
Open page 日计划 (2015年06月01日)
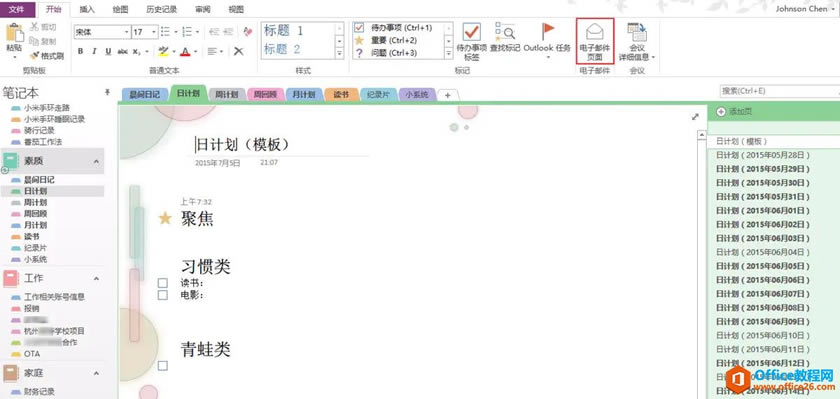coord(763,210)
